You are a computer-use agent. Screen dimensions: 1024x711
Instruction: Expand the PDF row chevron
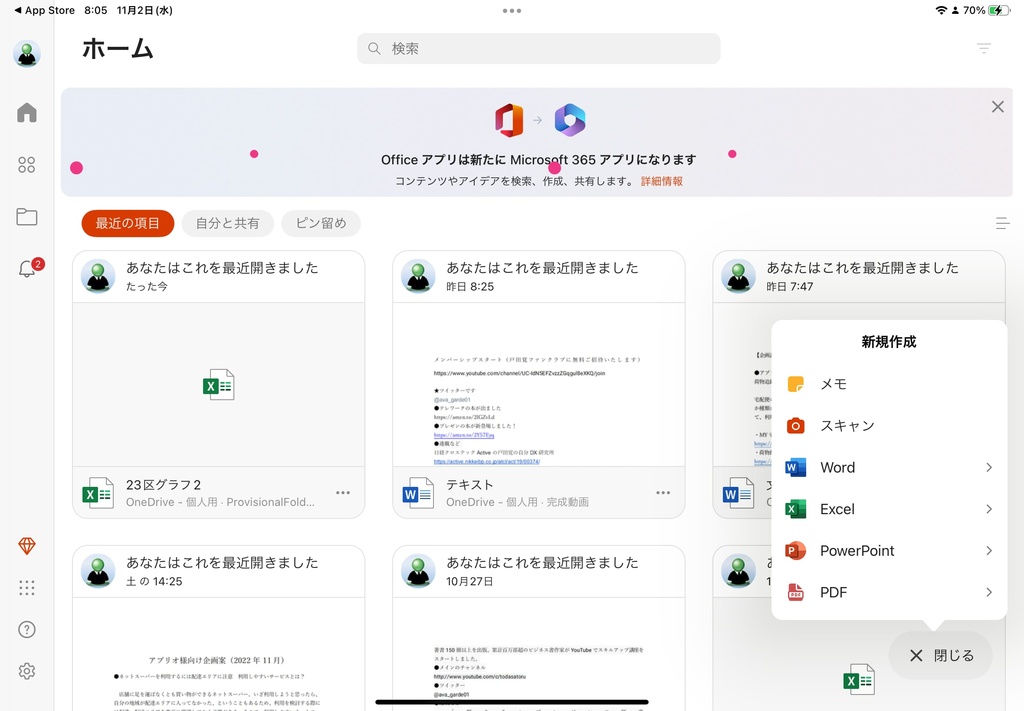pyautogui.click(x=989, y=593)
